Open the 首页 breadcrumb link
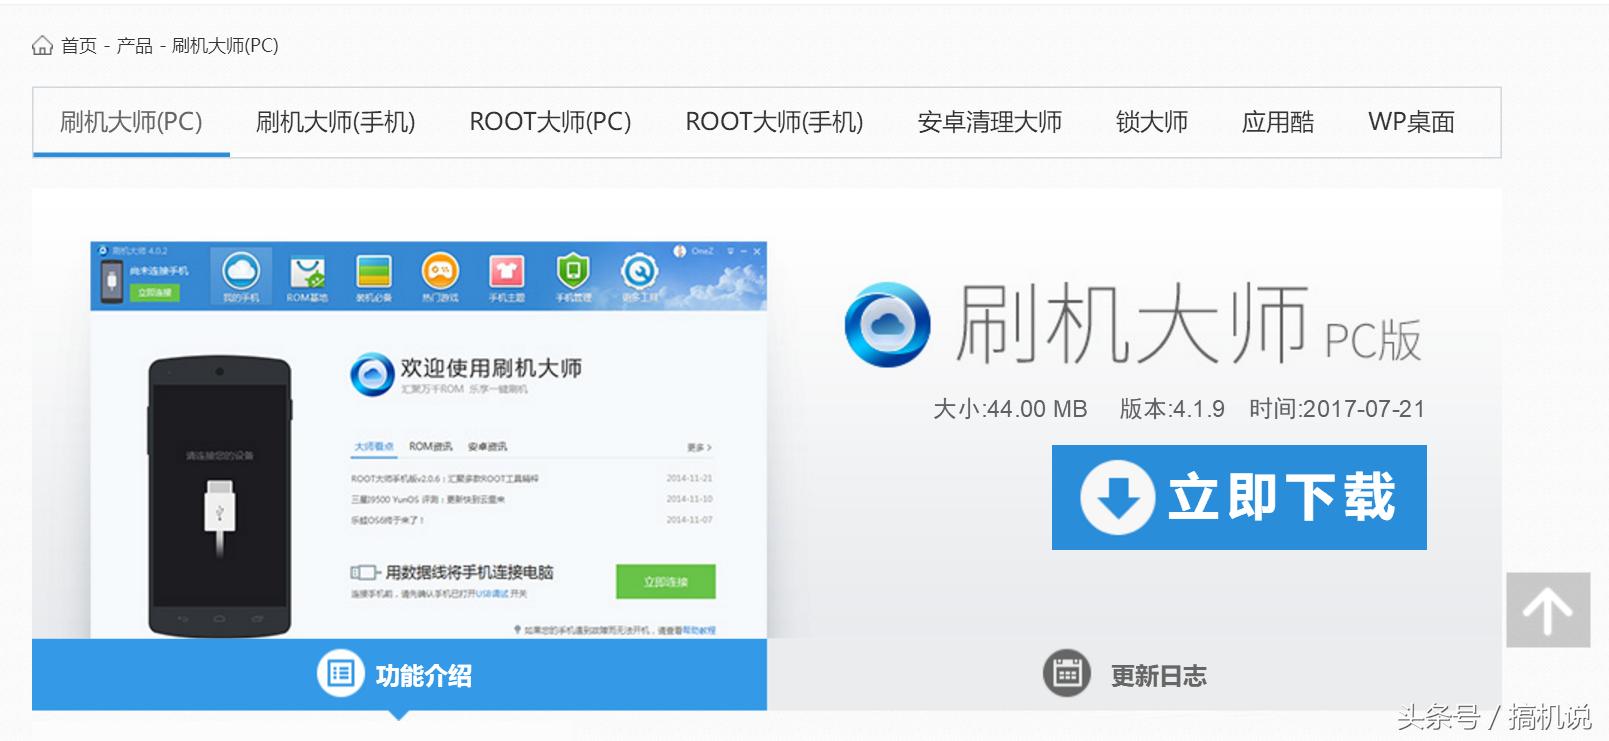1609x741 pixels. [x=79, y=46]
